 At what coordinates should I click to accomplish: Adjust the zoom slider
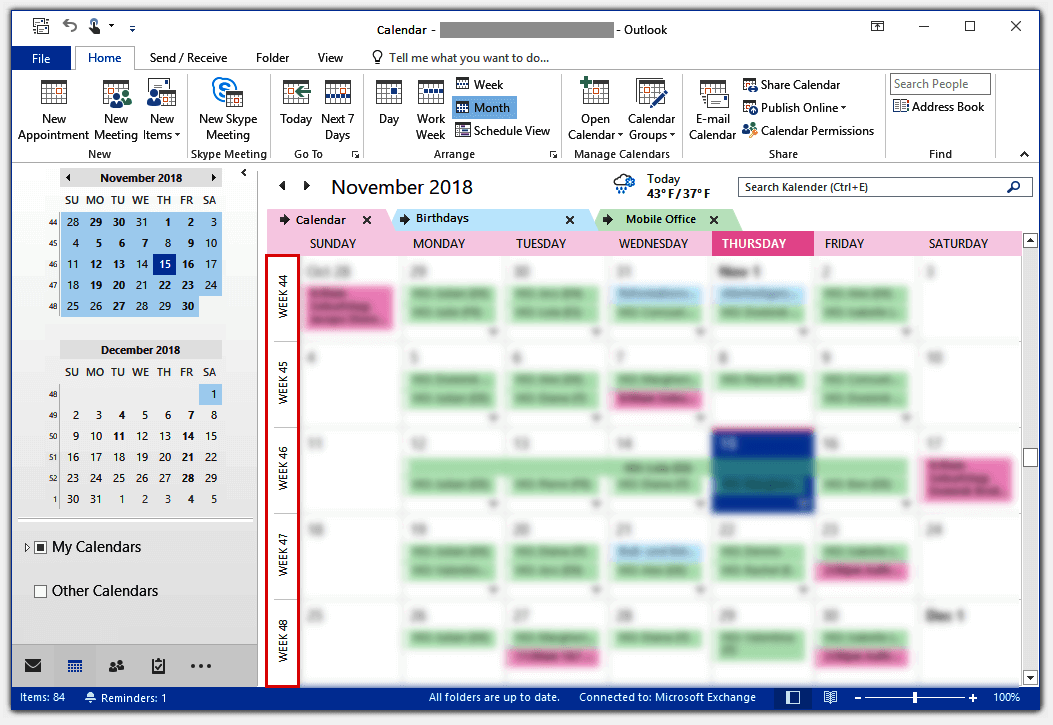point(915,697)
